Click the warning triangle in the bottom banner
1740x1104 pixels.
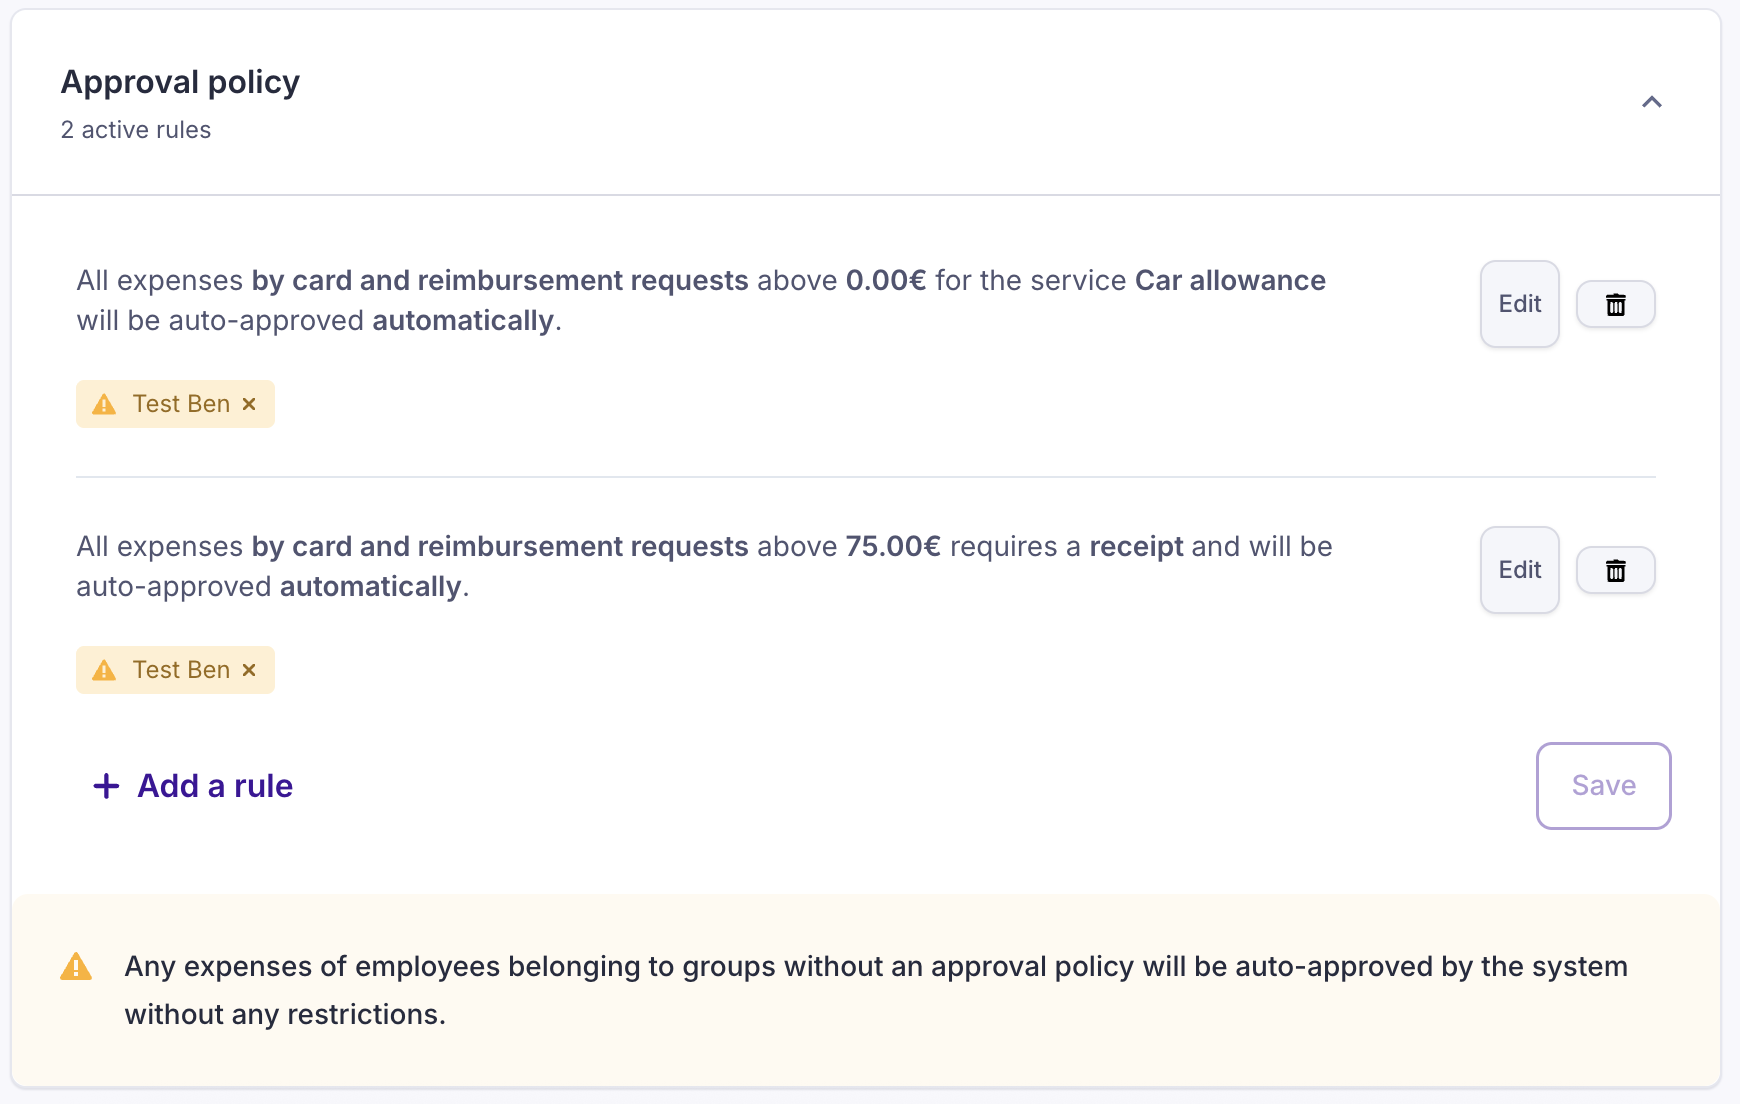[76, 967]
